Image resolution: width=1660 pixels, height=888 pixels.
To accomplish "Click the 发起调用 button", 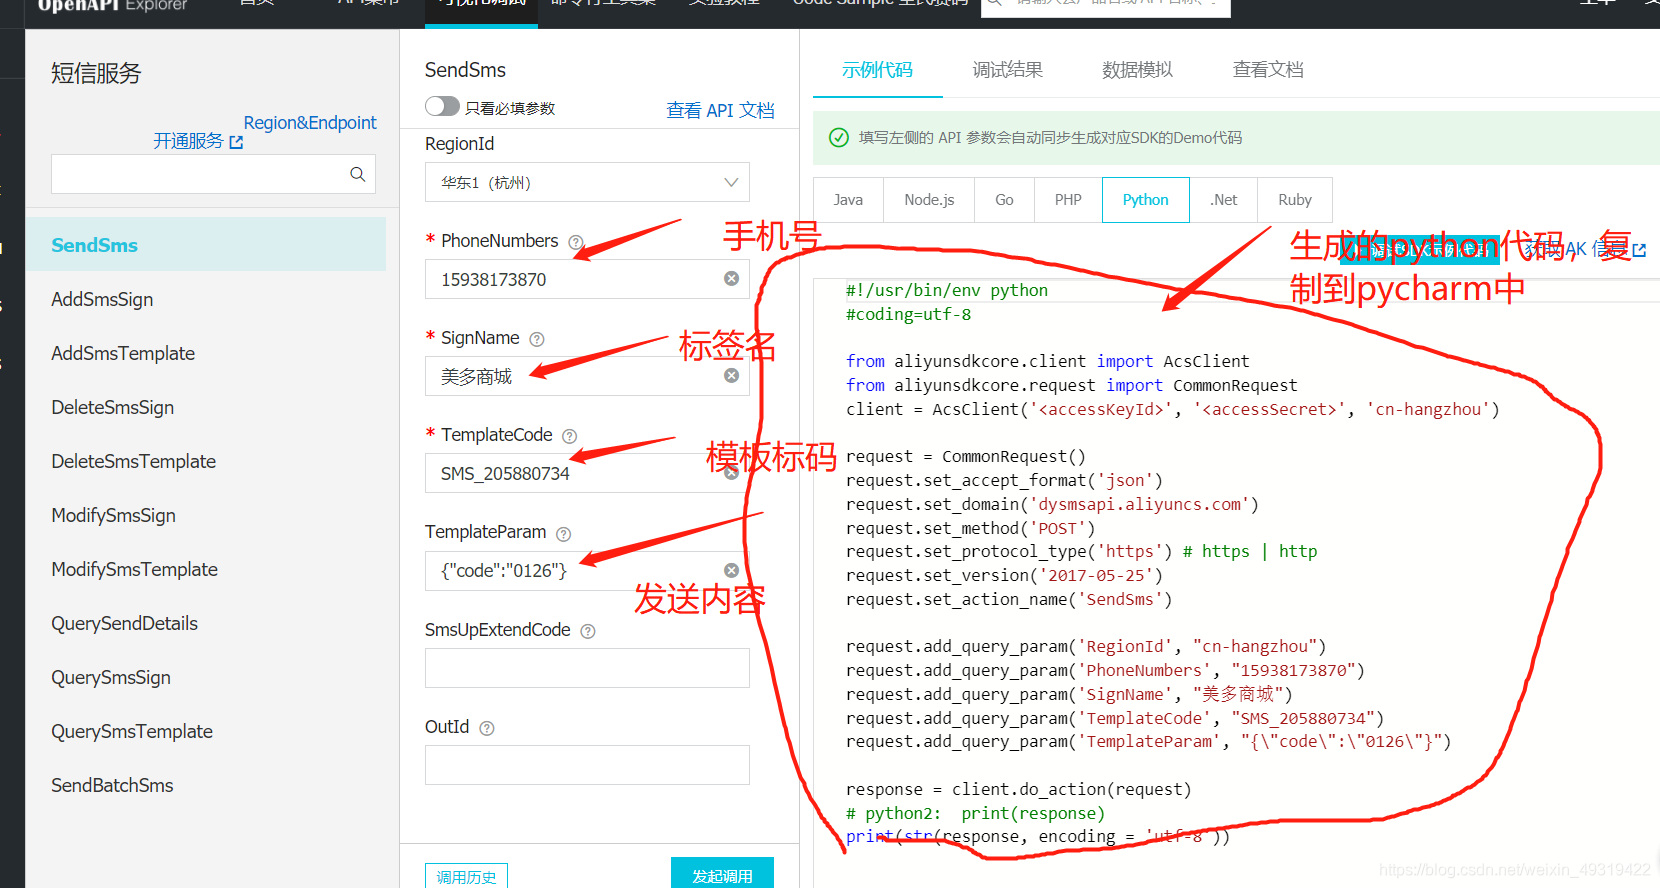I will pyautogui.click(x=722, y=875).
